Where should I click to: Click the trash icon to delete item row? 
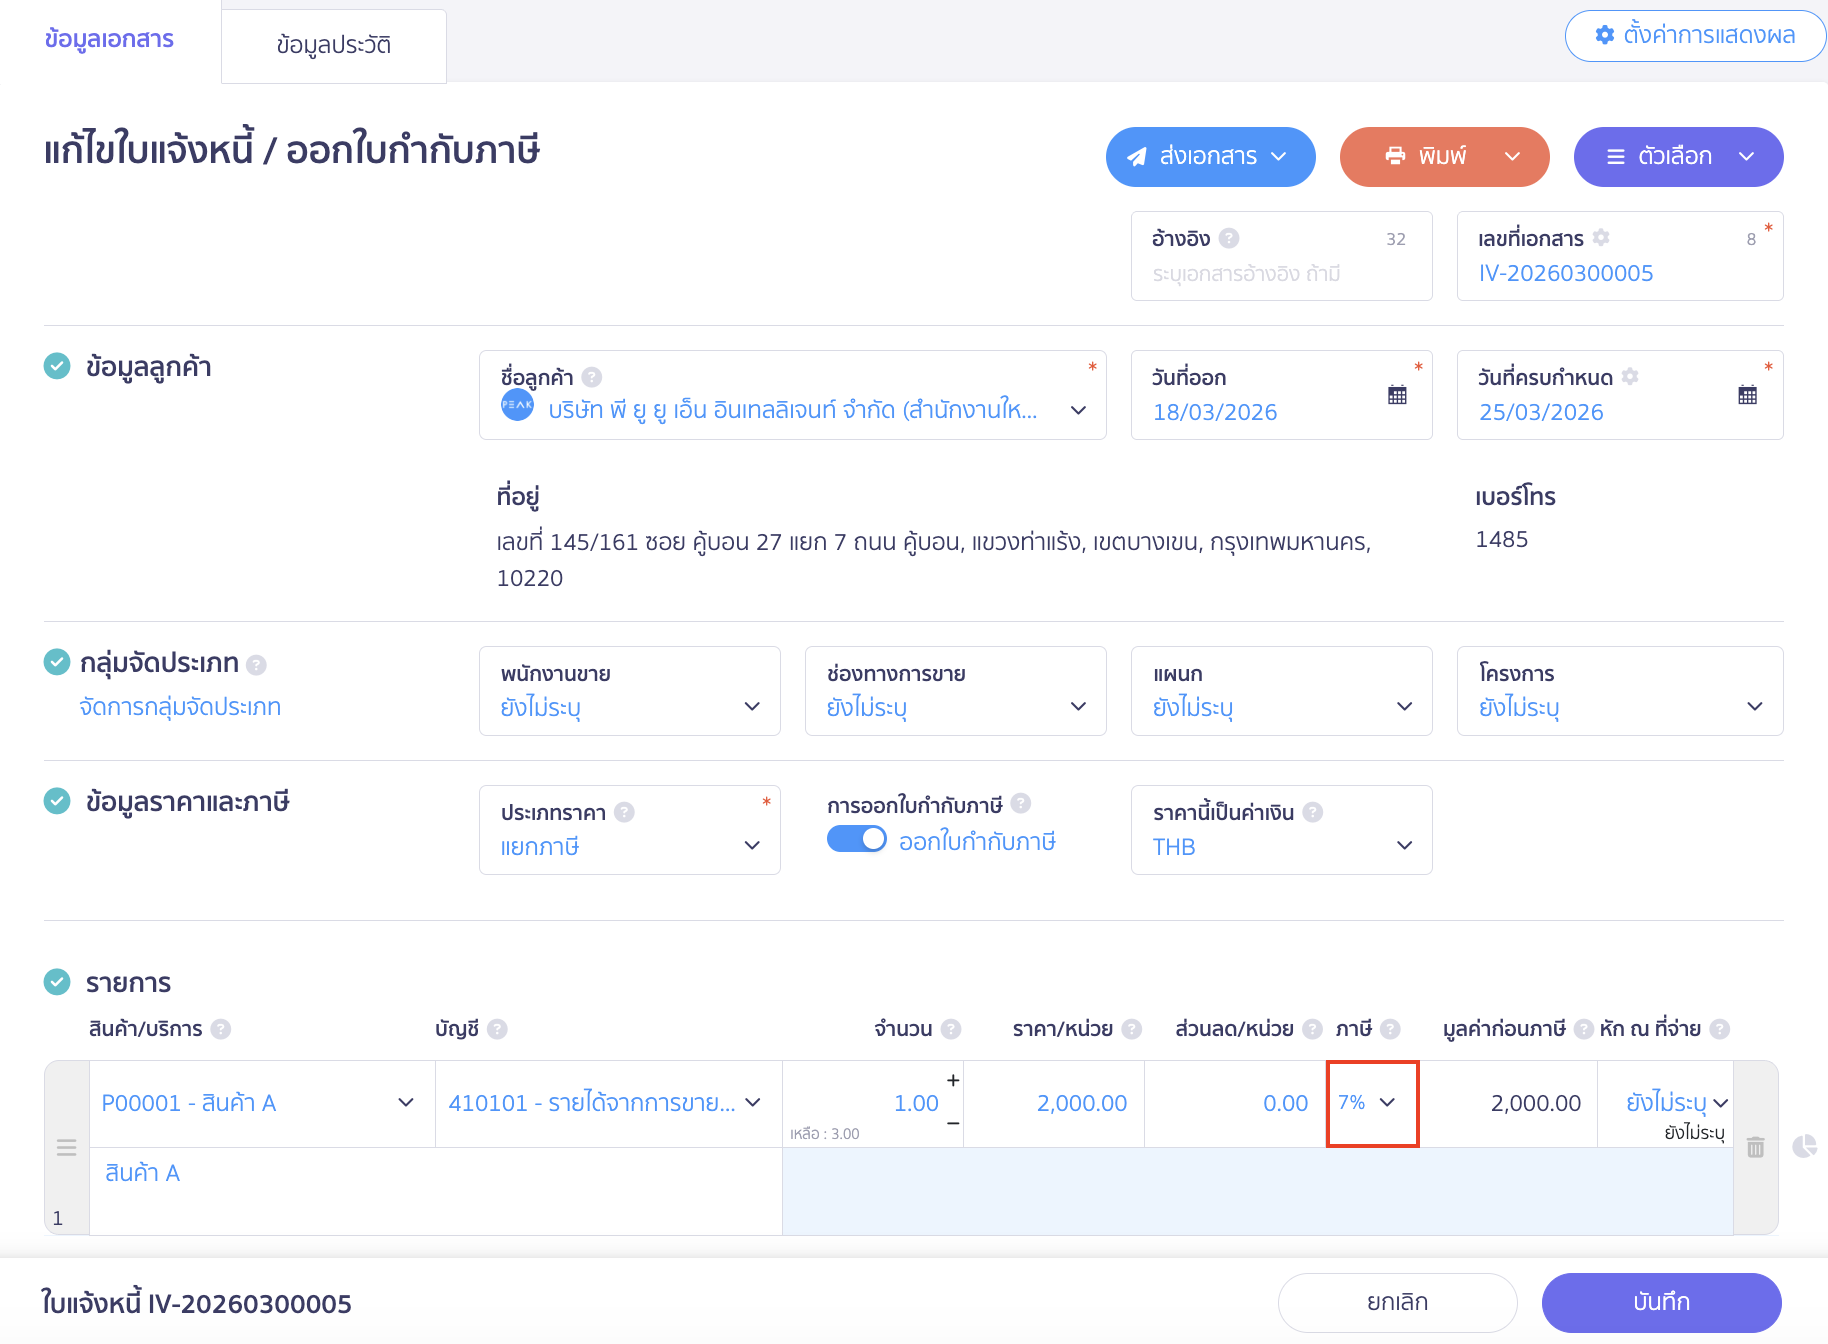(1755, 1147)
